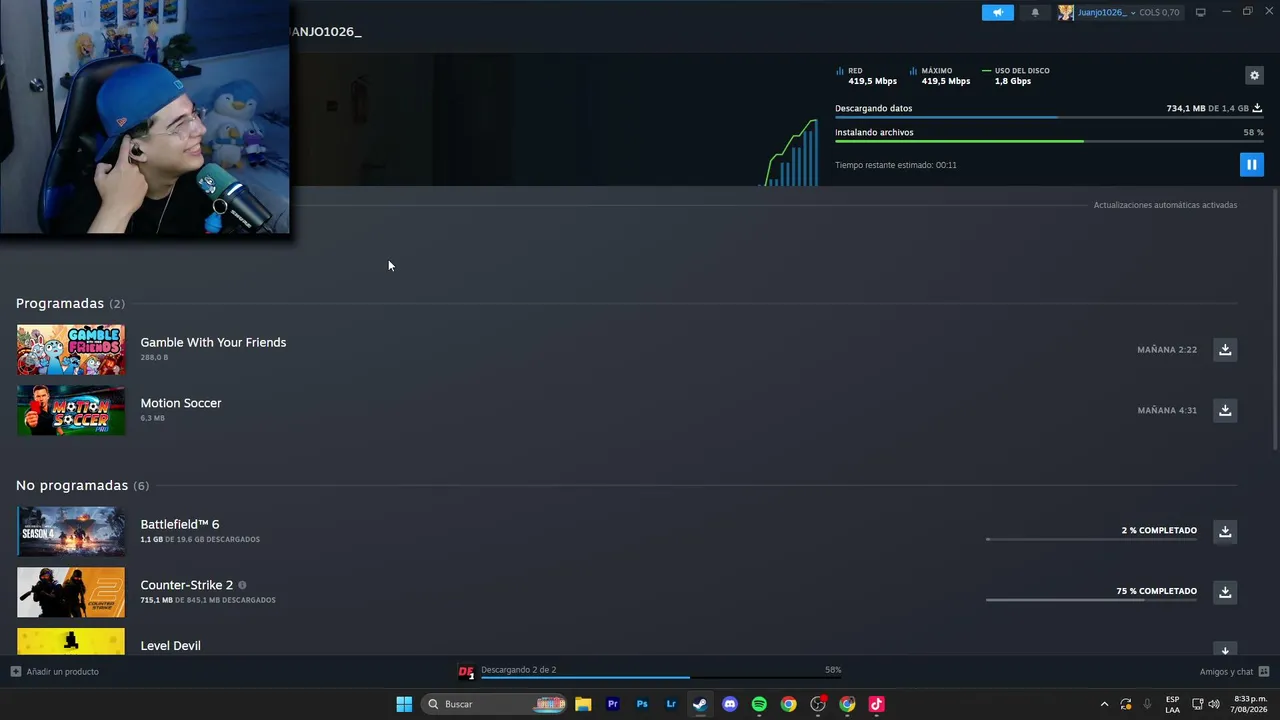Open Premiere Pro from the taskbar
The height and width of the screenshot is (720, 1280).
click(x=613, y=704)
